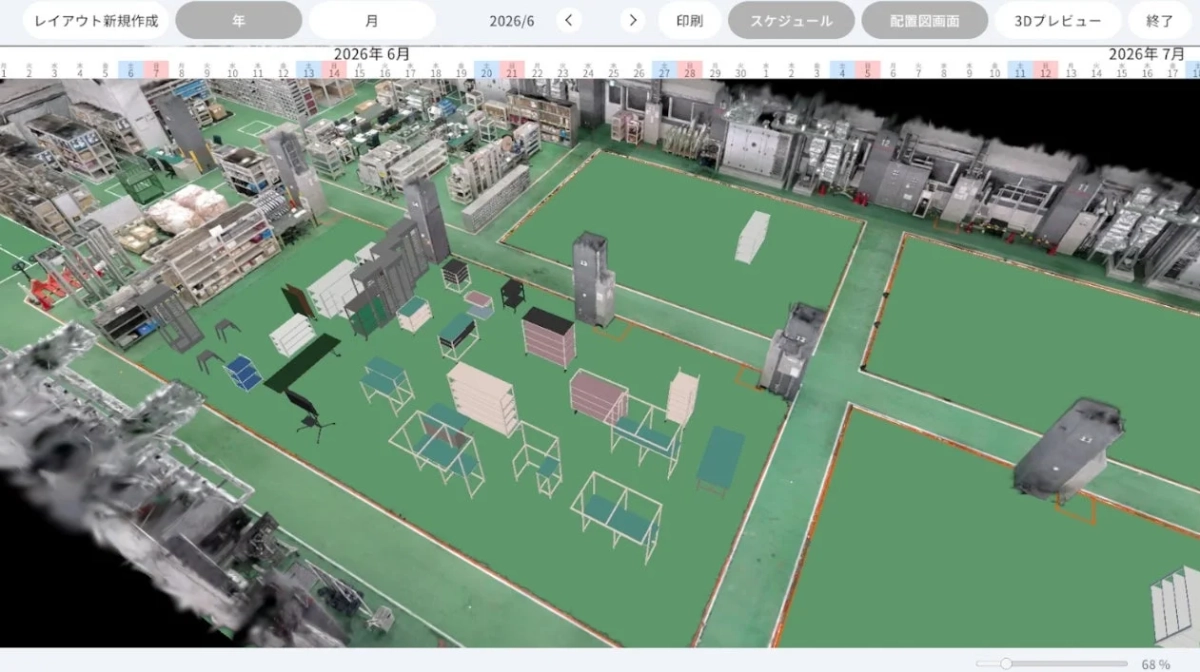Go to the next month arrow
The height and width of the screenshot is (672, 1200).
click(632, 20)
